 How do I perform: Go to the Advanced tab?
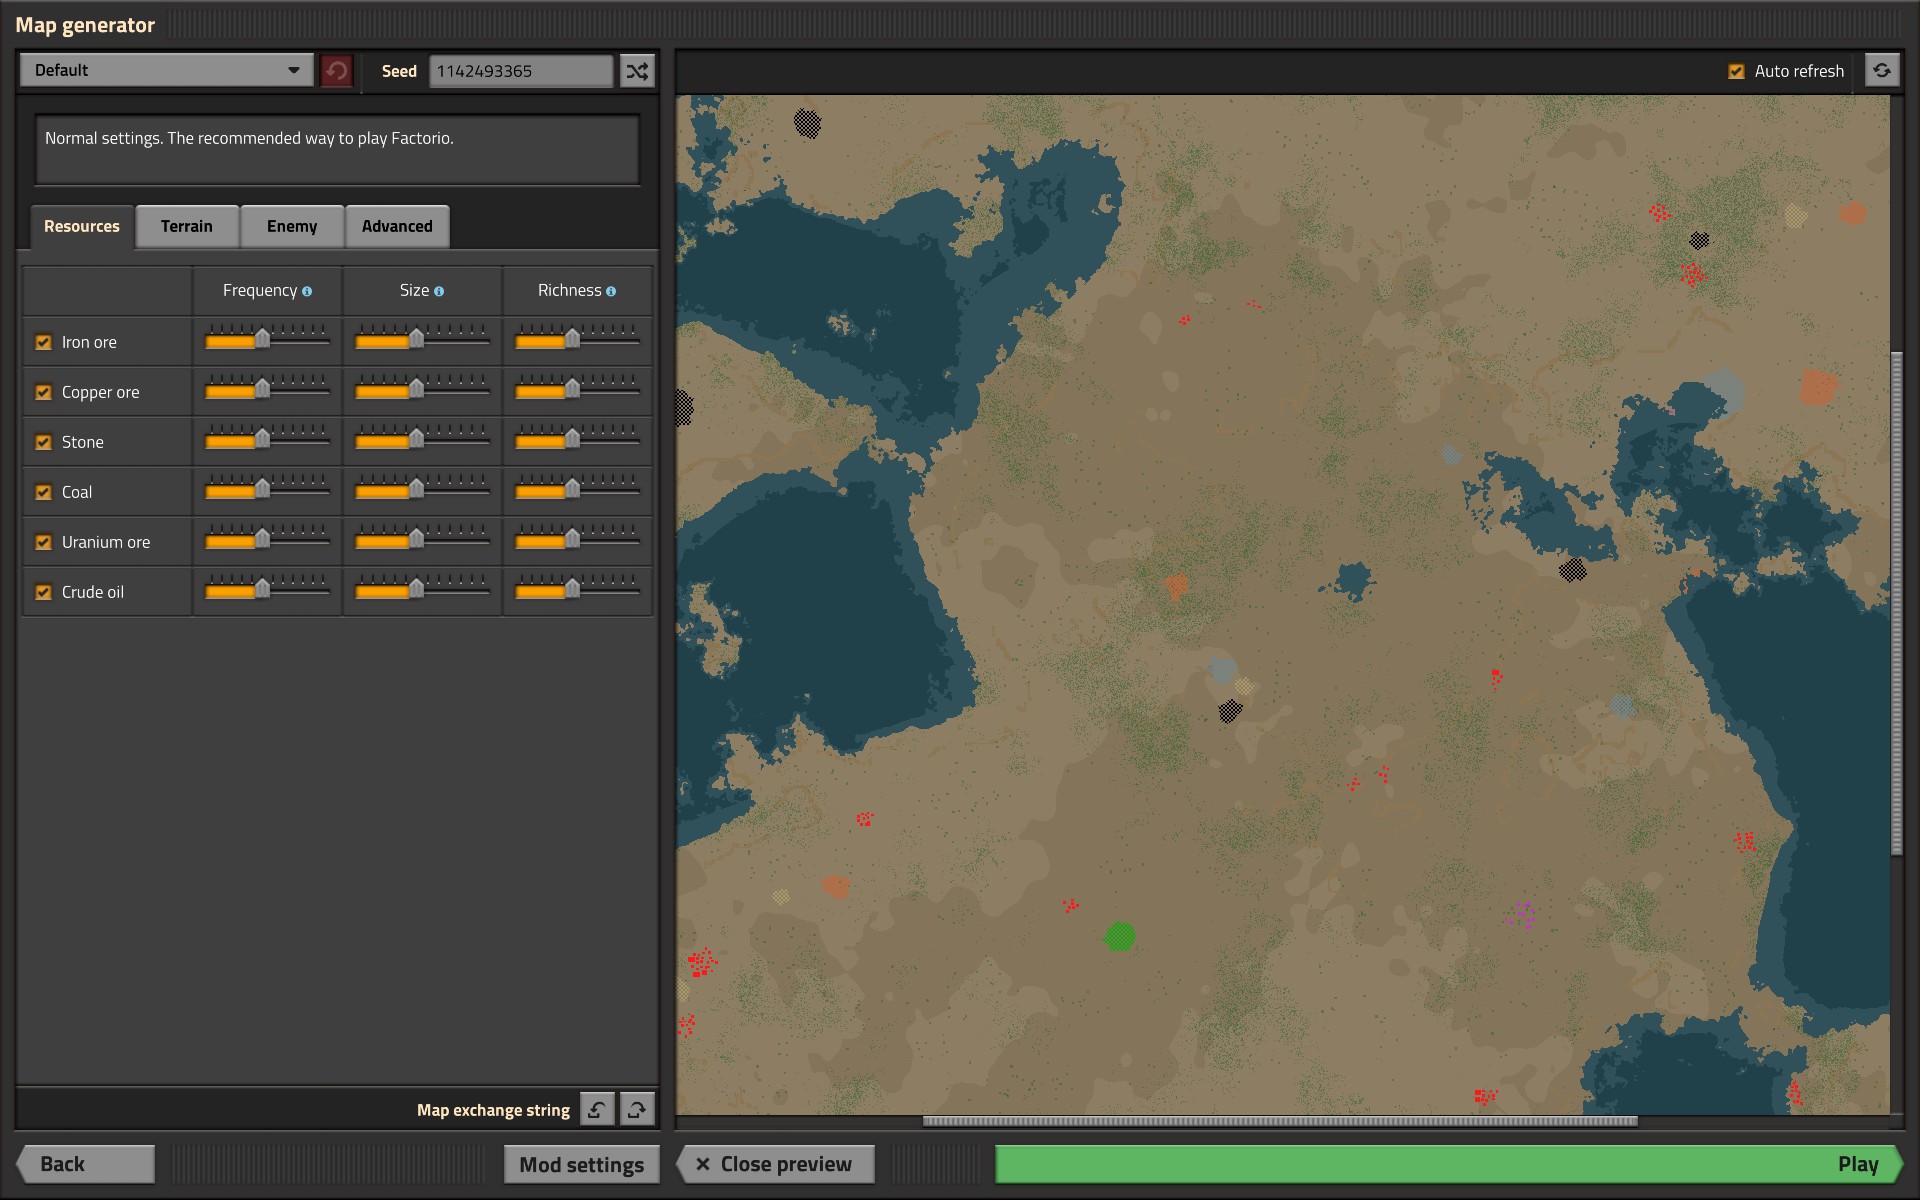click(397, 227)
